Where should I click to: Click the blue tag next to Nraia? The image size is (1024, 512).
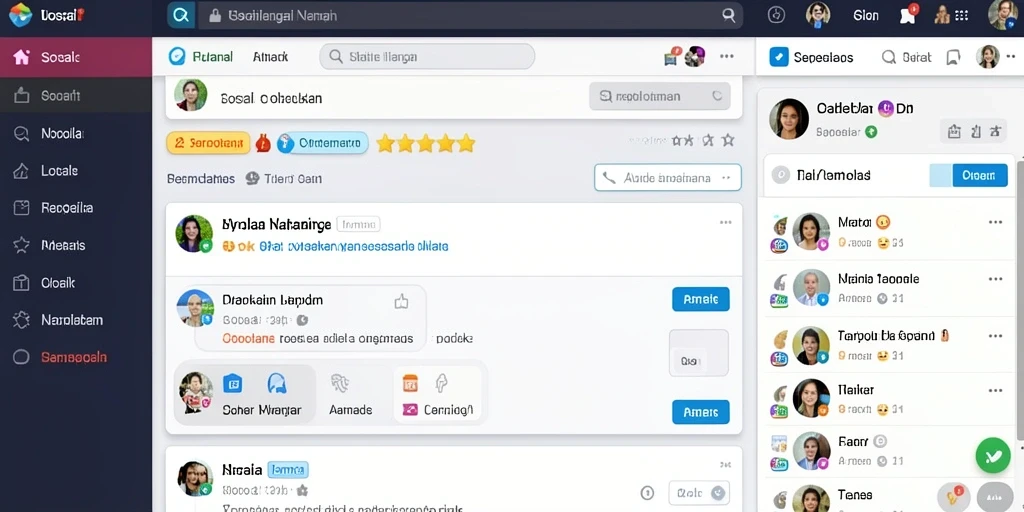pyautogui.click(x=287, y=470)
